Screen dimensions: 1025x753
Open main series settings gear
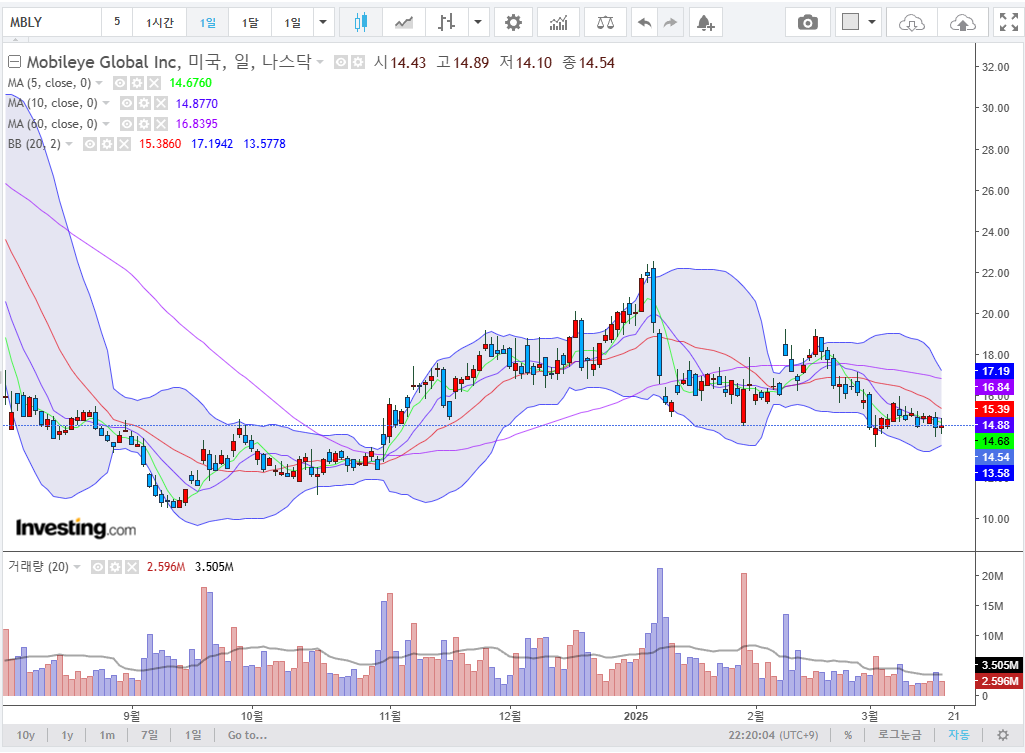pyautogui.click(x=358, y=63)
